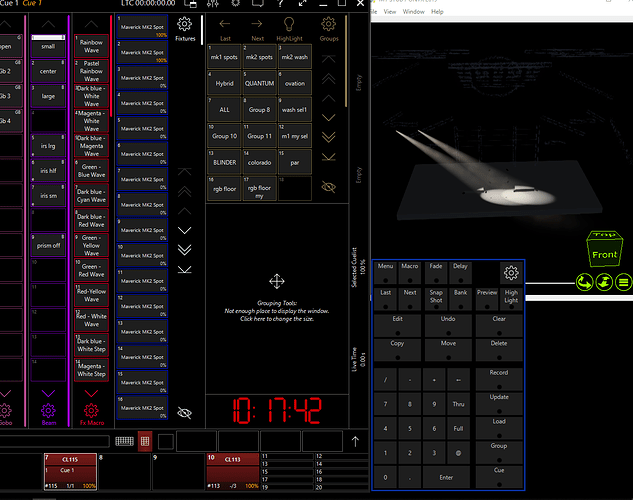
Task: Open the red Fx Macro gear icon
Action: 91,410
